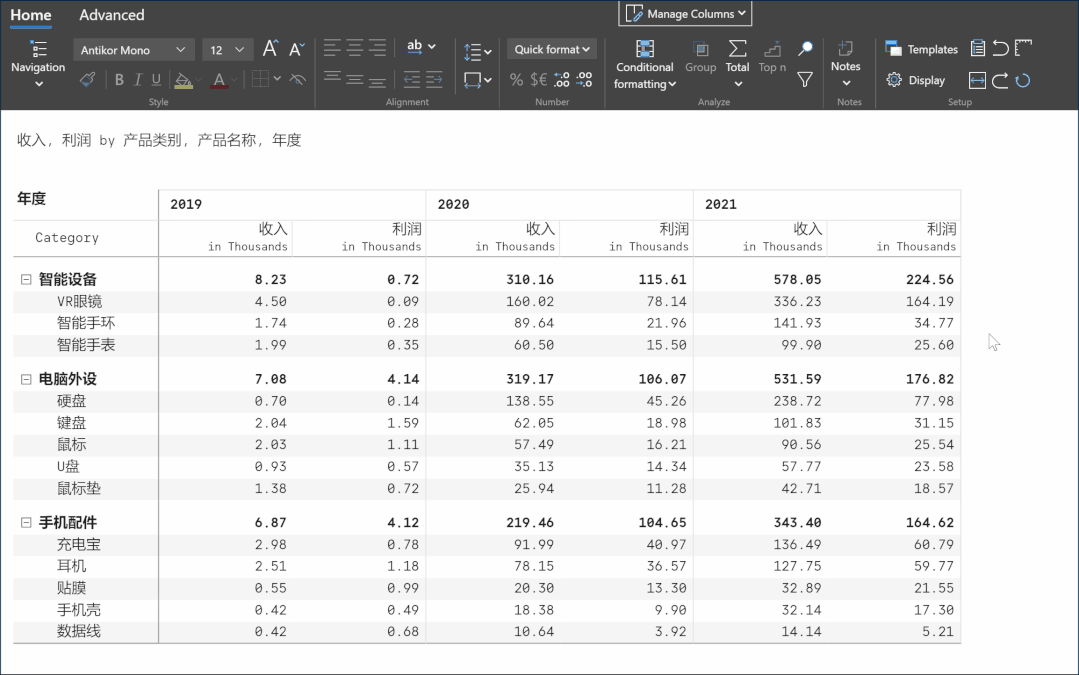Image resolution: width=1079 pixels, height=675 pixels.
Task: Decrease the font size
Action: point(297,49)
